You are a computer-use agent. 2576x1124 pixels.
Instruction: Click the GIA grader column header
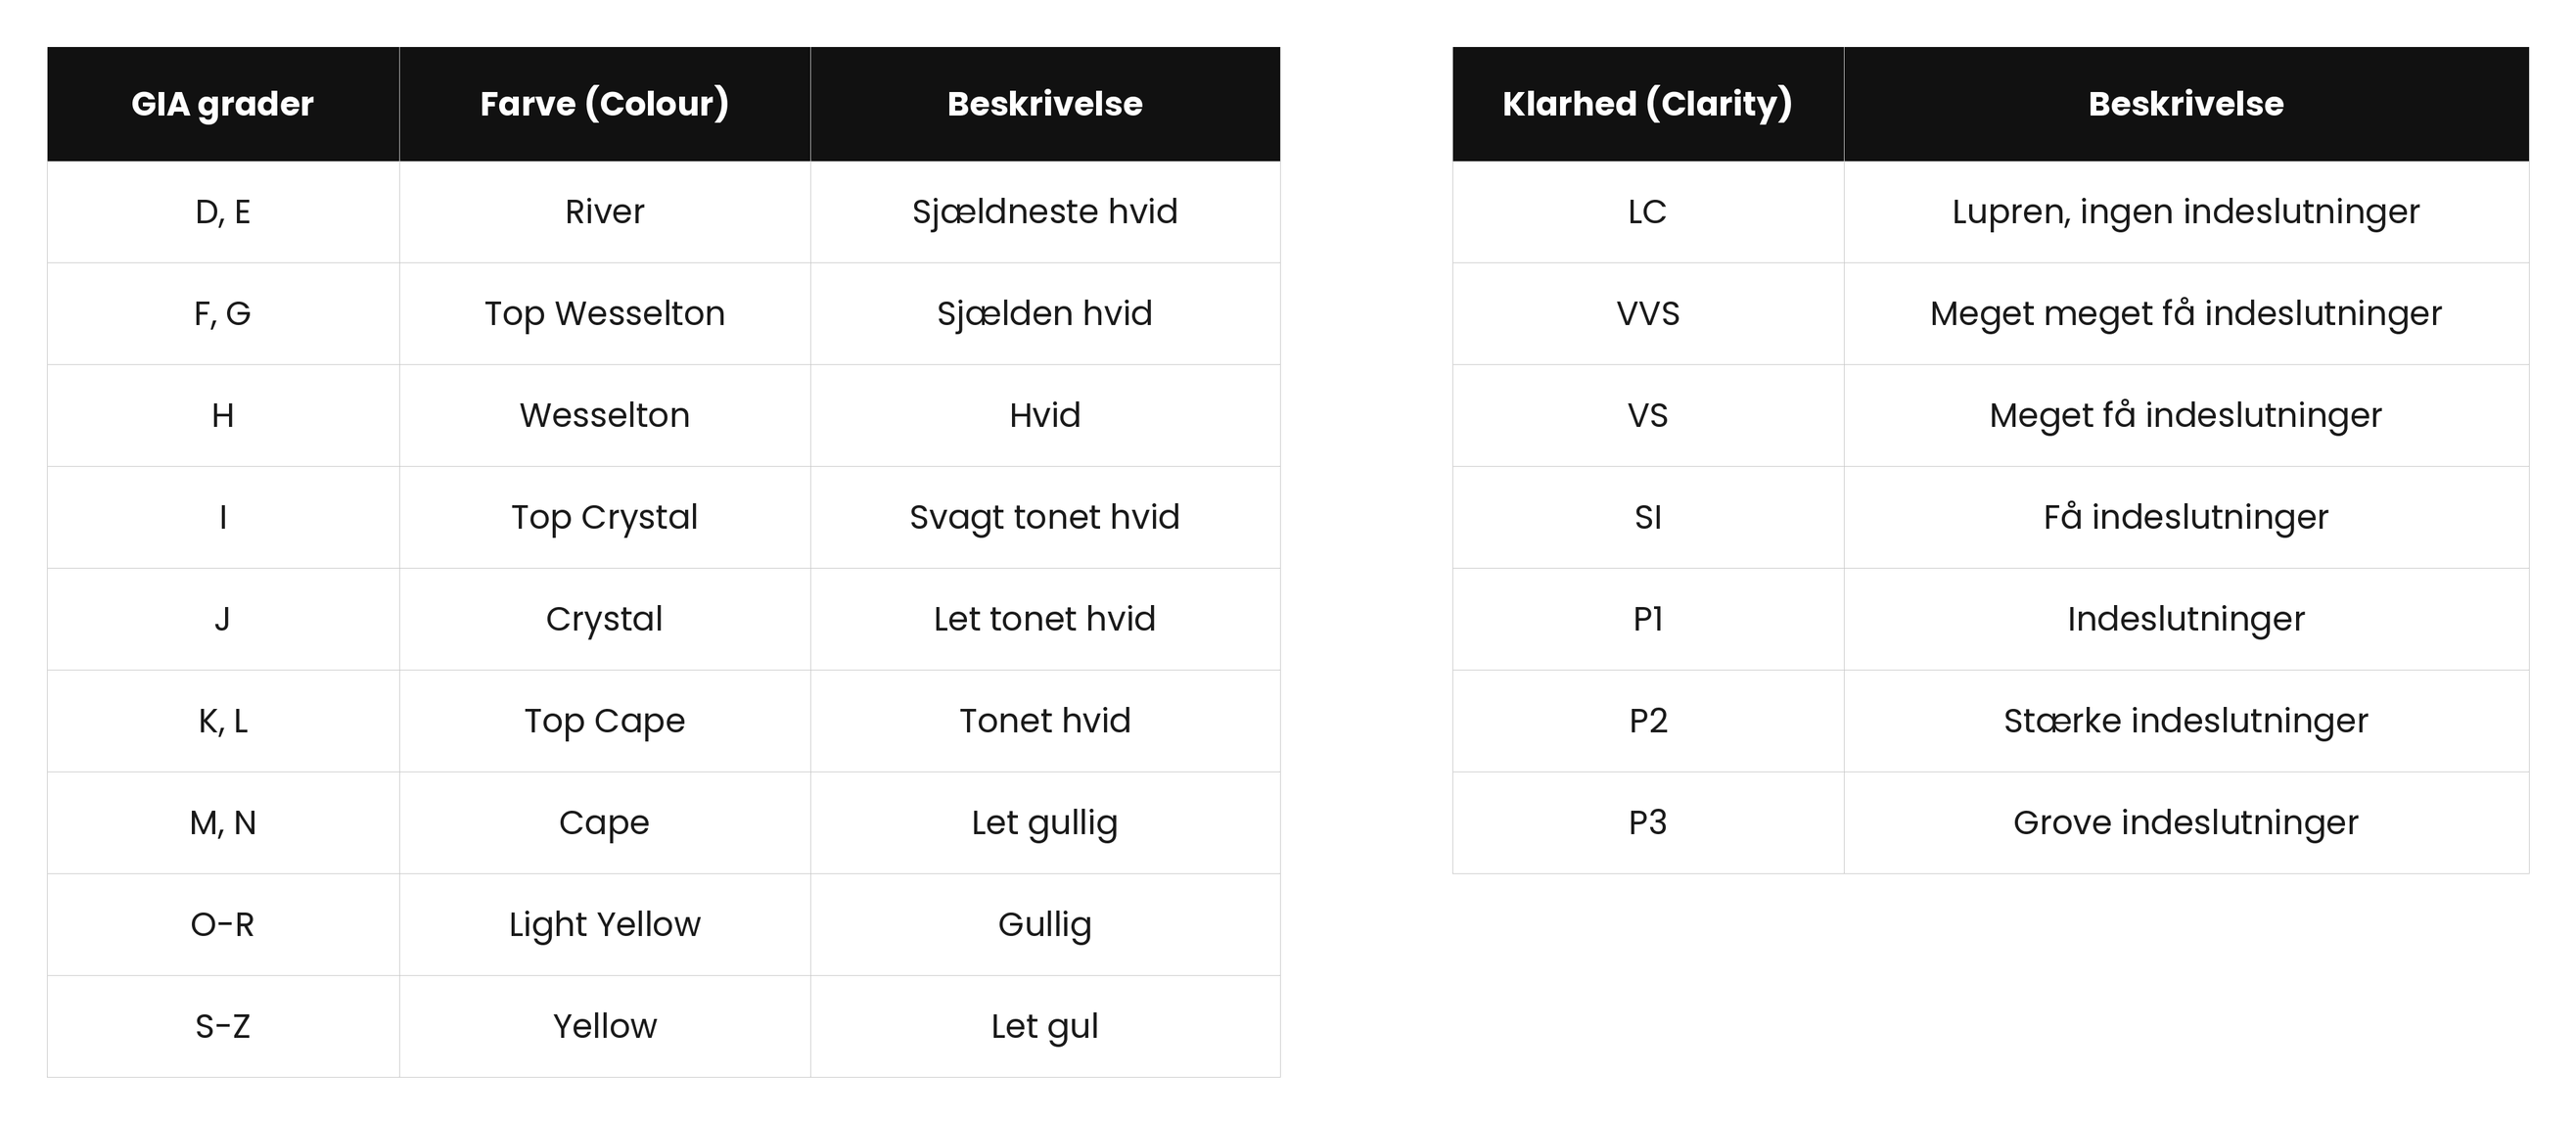223,104
